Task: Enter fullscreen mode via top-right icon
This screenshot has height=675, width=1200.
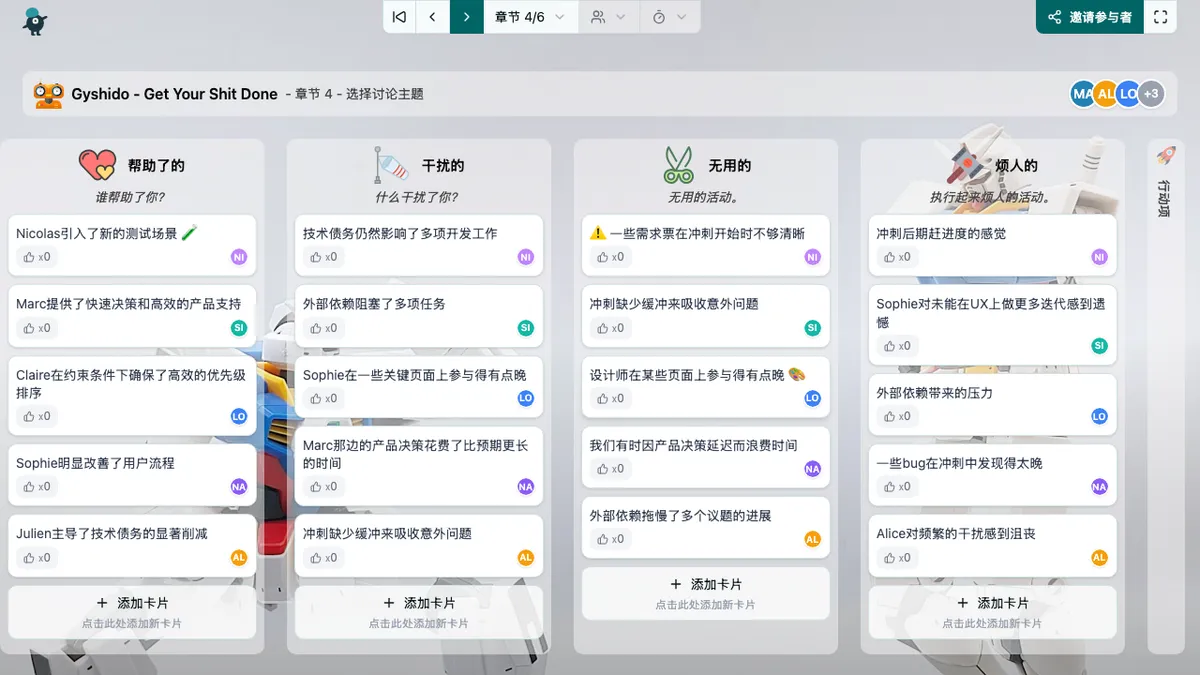Action: [x=1160, y=17]
